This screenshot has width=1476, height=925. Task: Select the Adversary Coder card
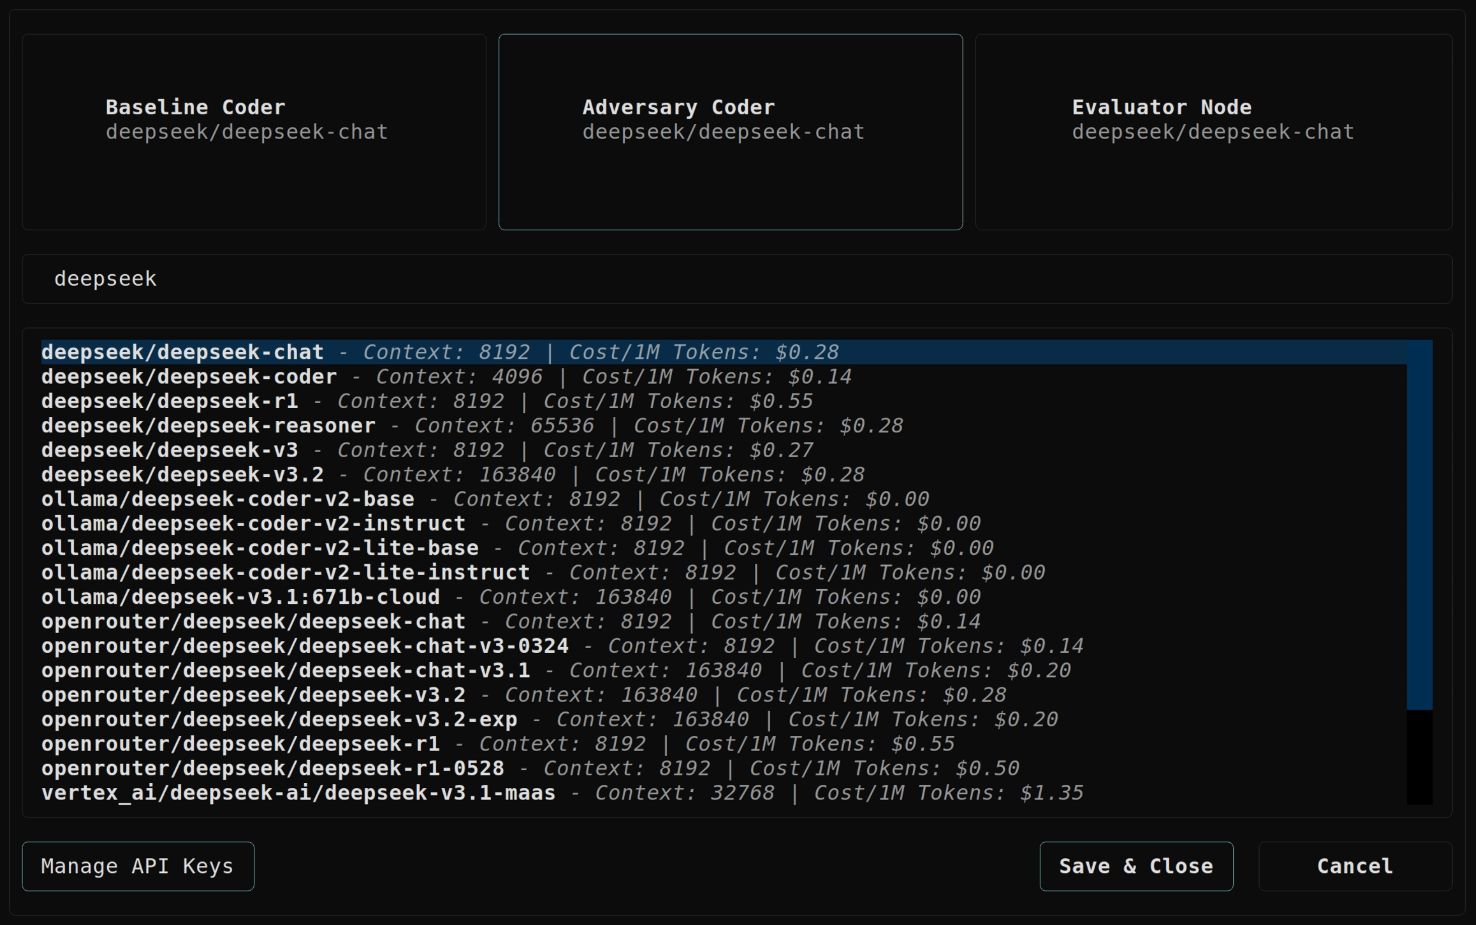point(731,132)
